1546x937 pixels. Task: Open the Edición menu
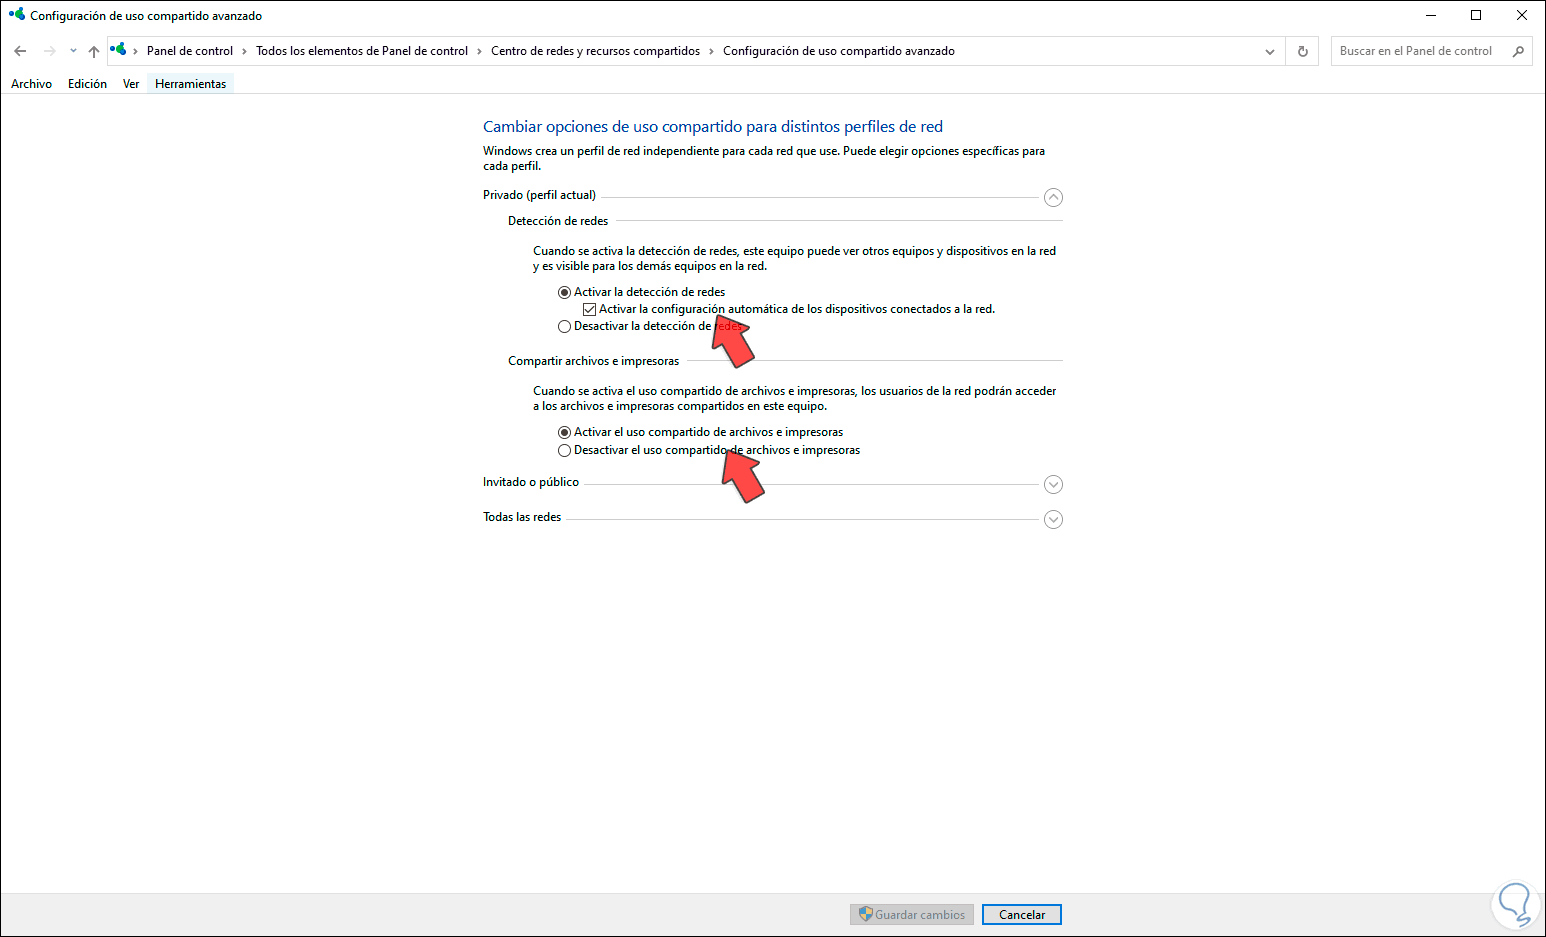click(87, 83)
